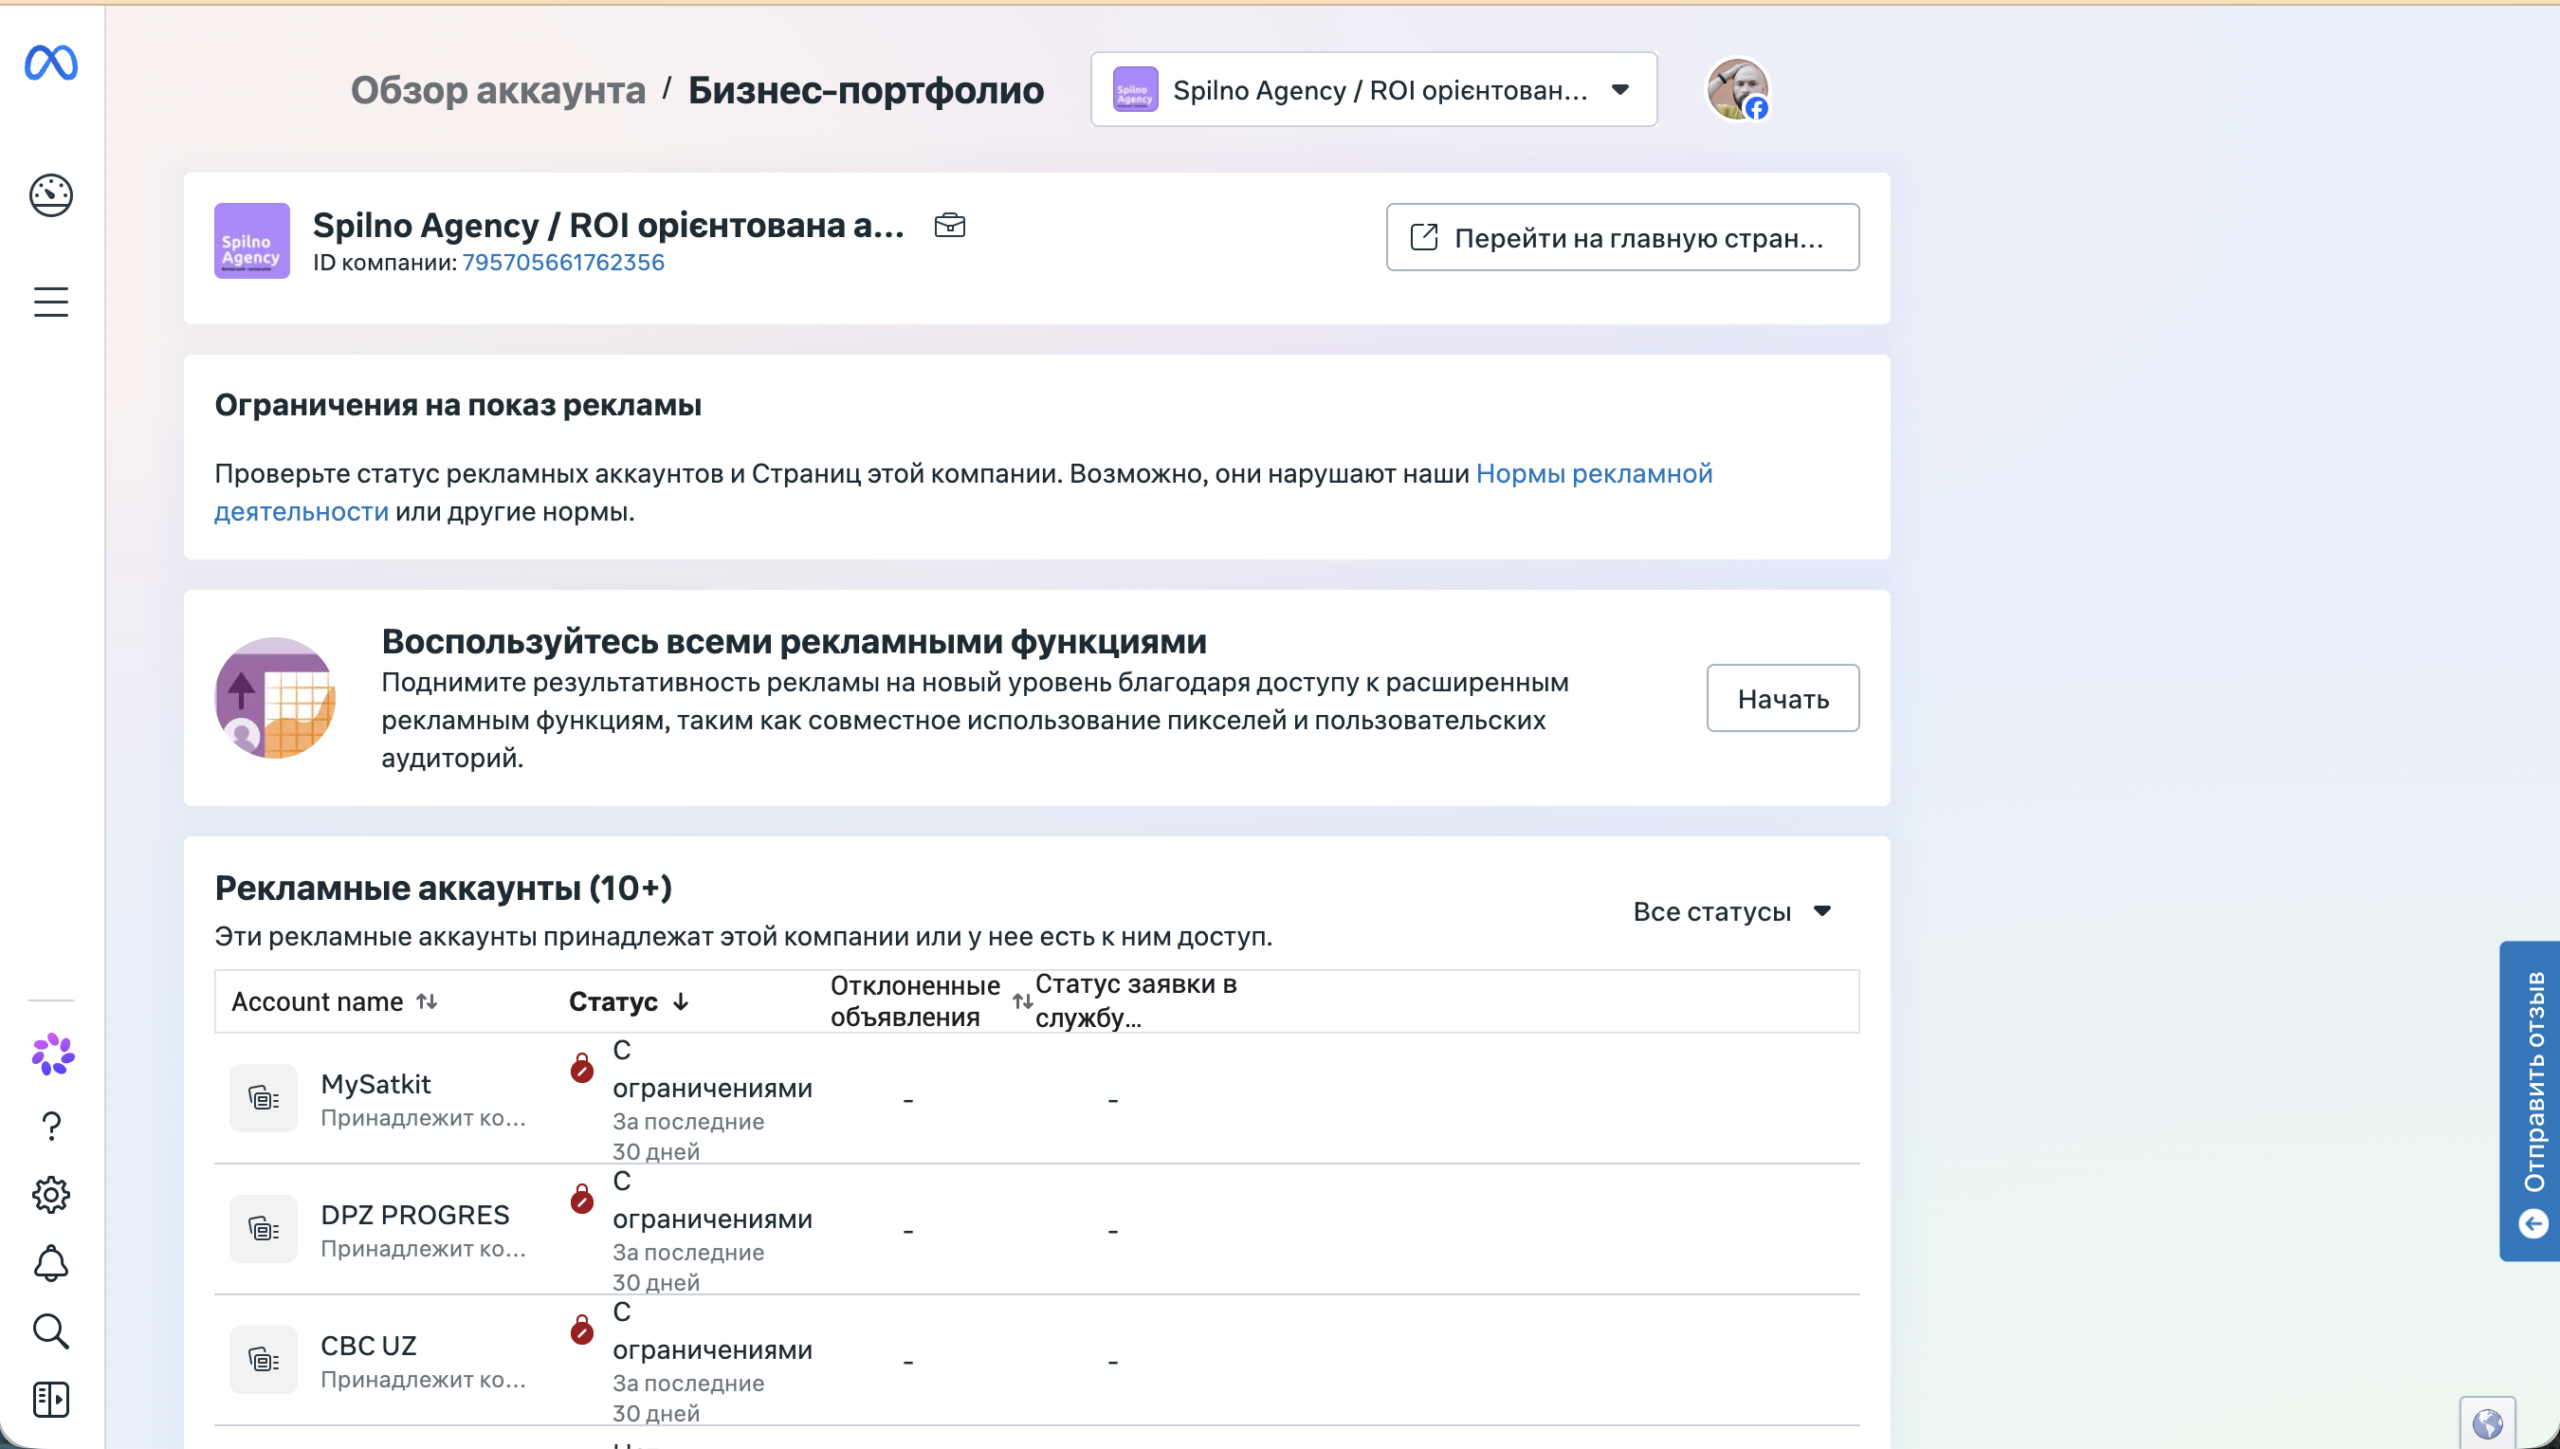Screen dimensions: 2560x1449
Task: Click the advertising features illustration
Action: tap(275, 698)
